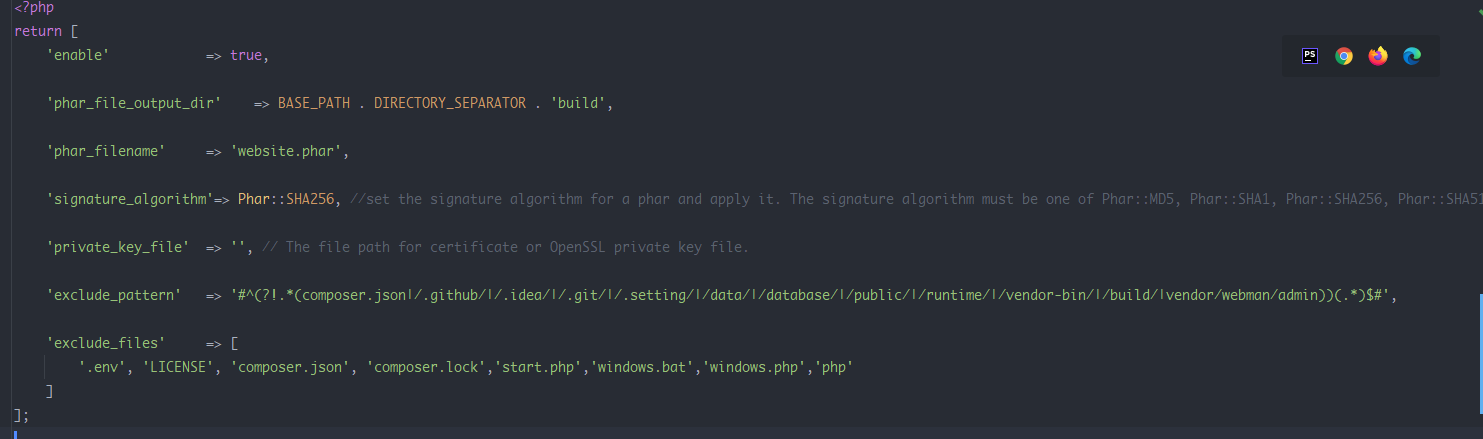Open file in Microsoft Edge browser
Viewport: 1483px width, 439px height.
1412,56
